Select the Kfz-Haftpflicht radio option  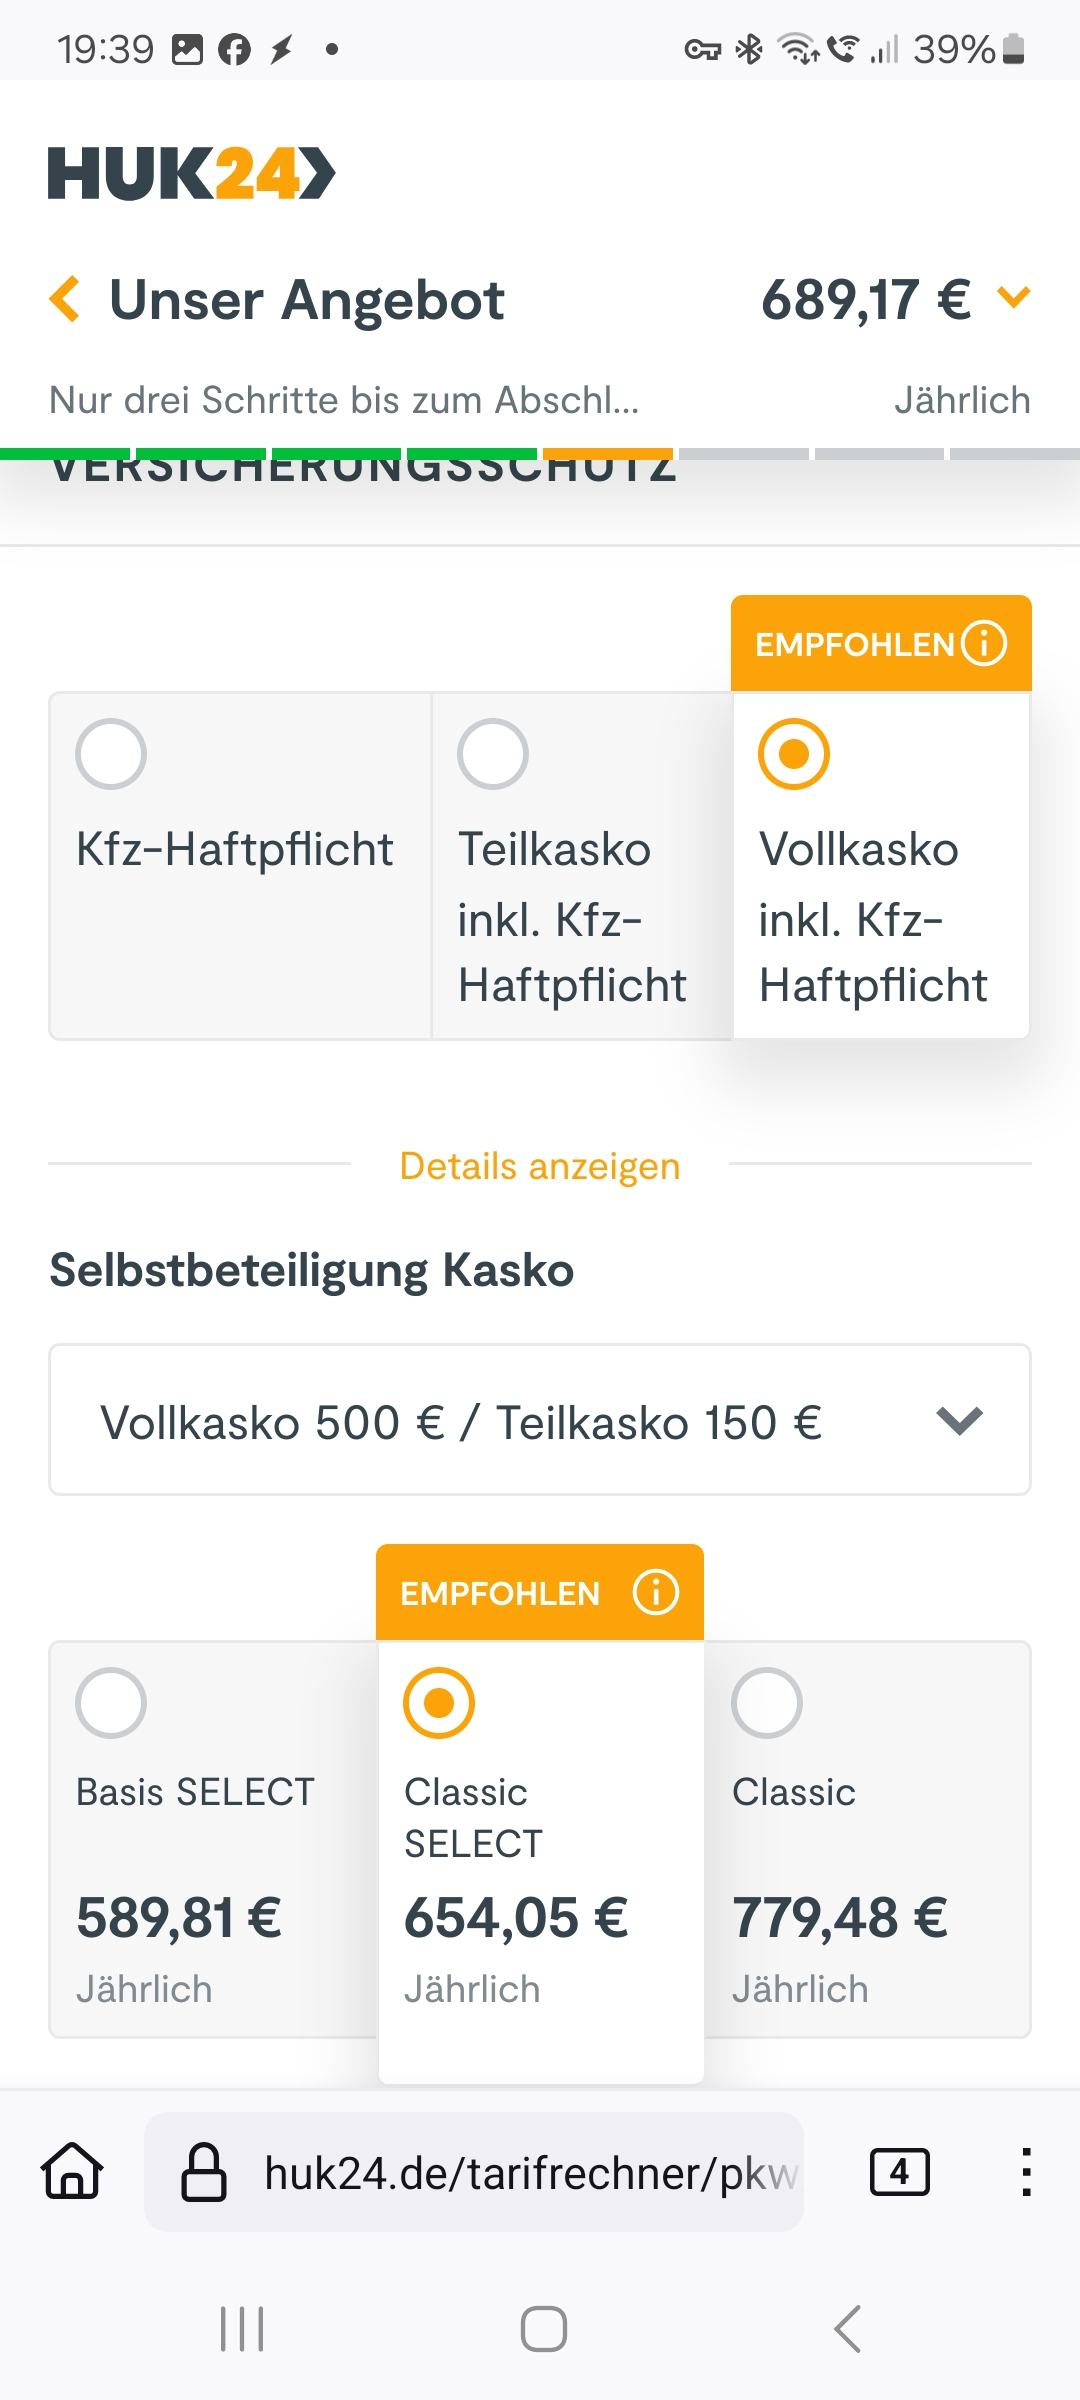(x=111, y=754)
